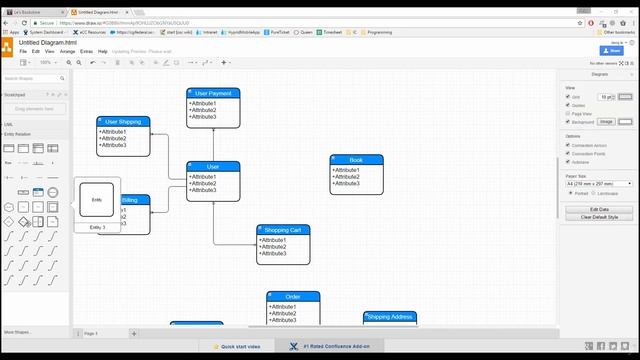
Task: Select the plain diamond relationship shape
Action: tap(9, 222)
